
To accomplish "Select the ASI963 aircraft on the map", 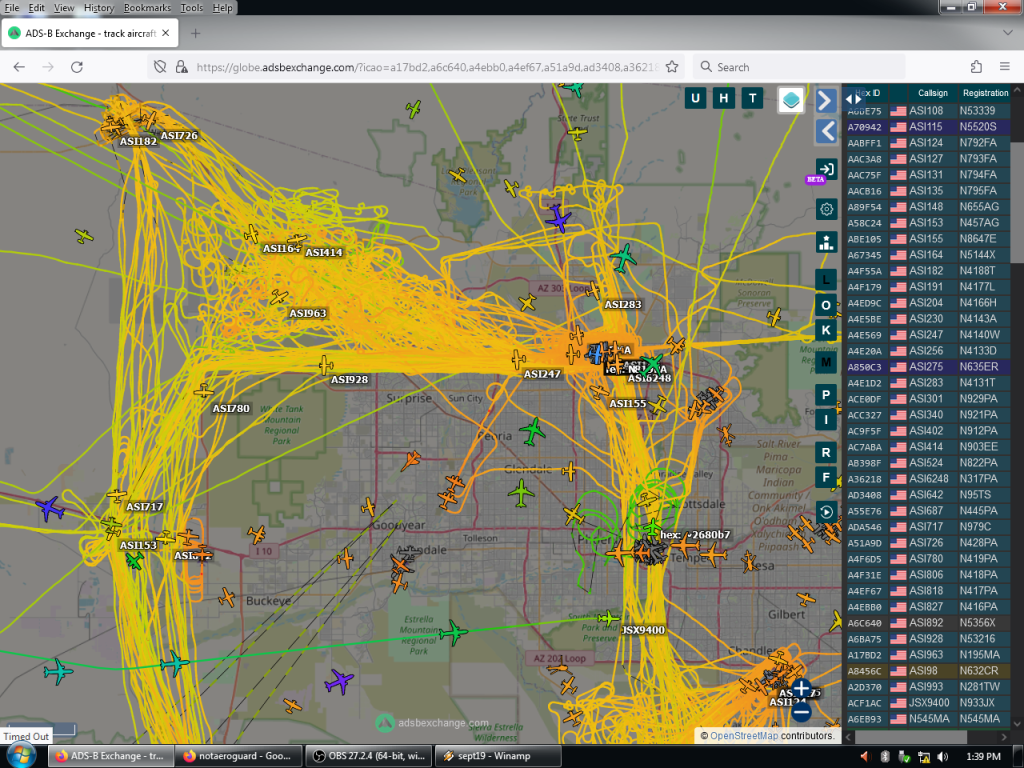I will coord(279,297).
